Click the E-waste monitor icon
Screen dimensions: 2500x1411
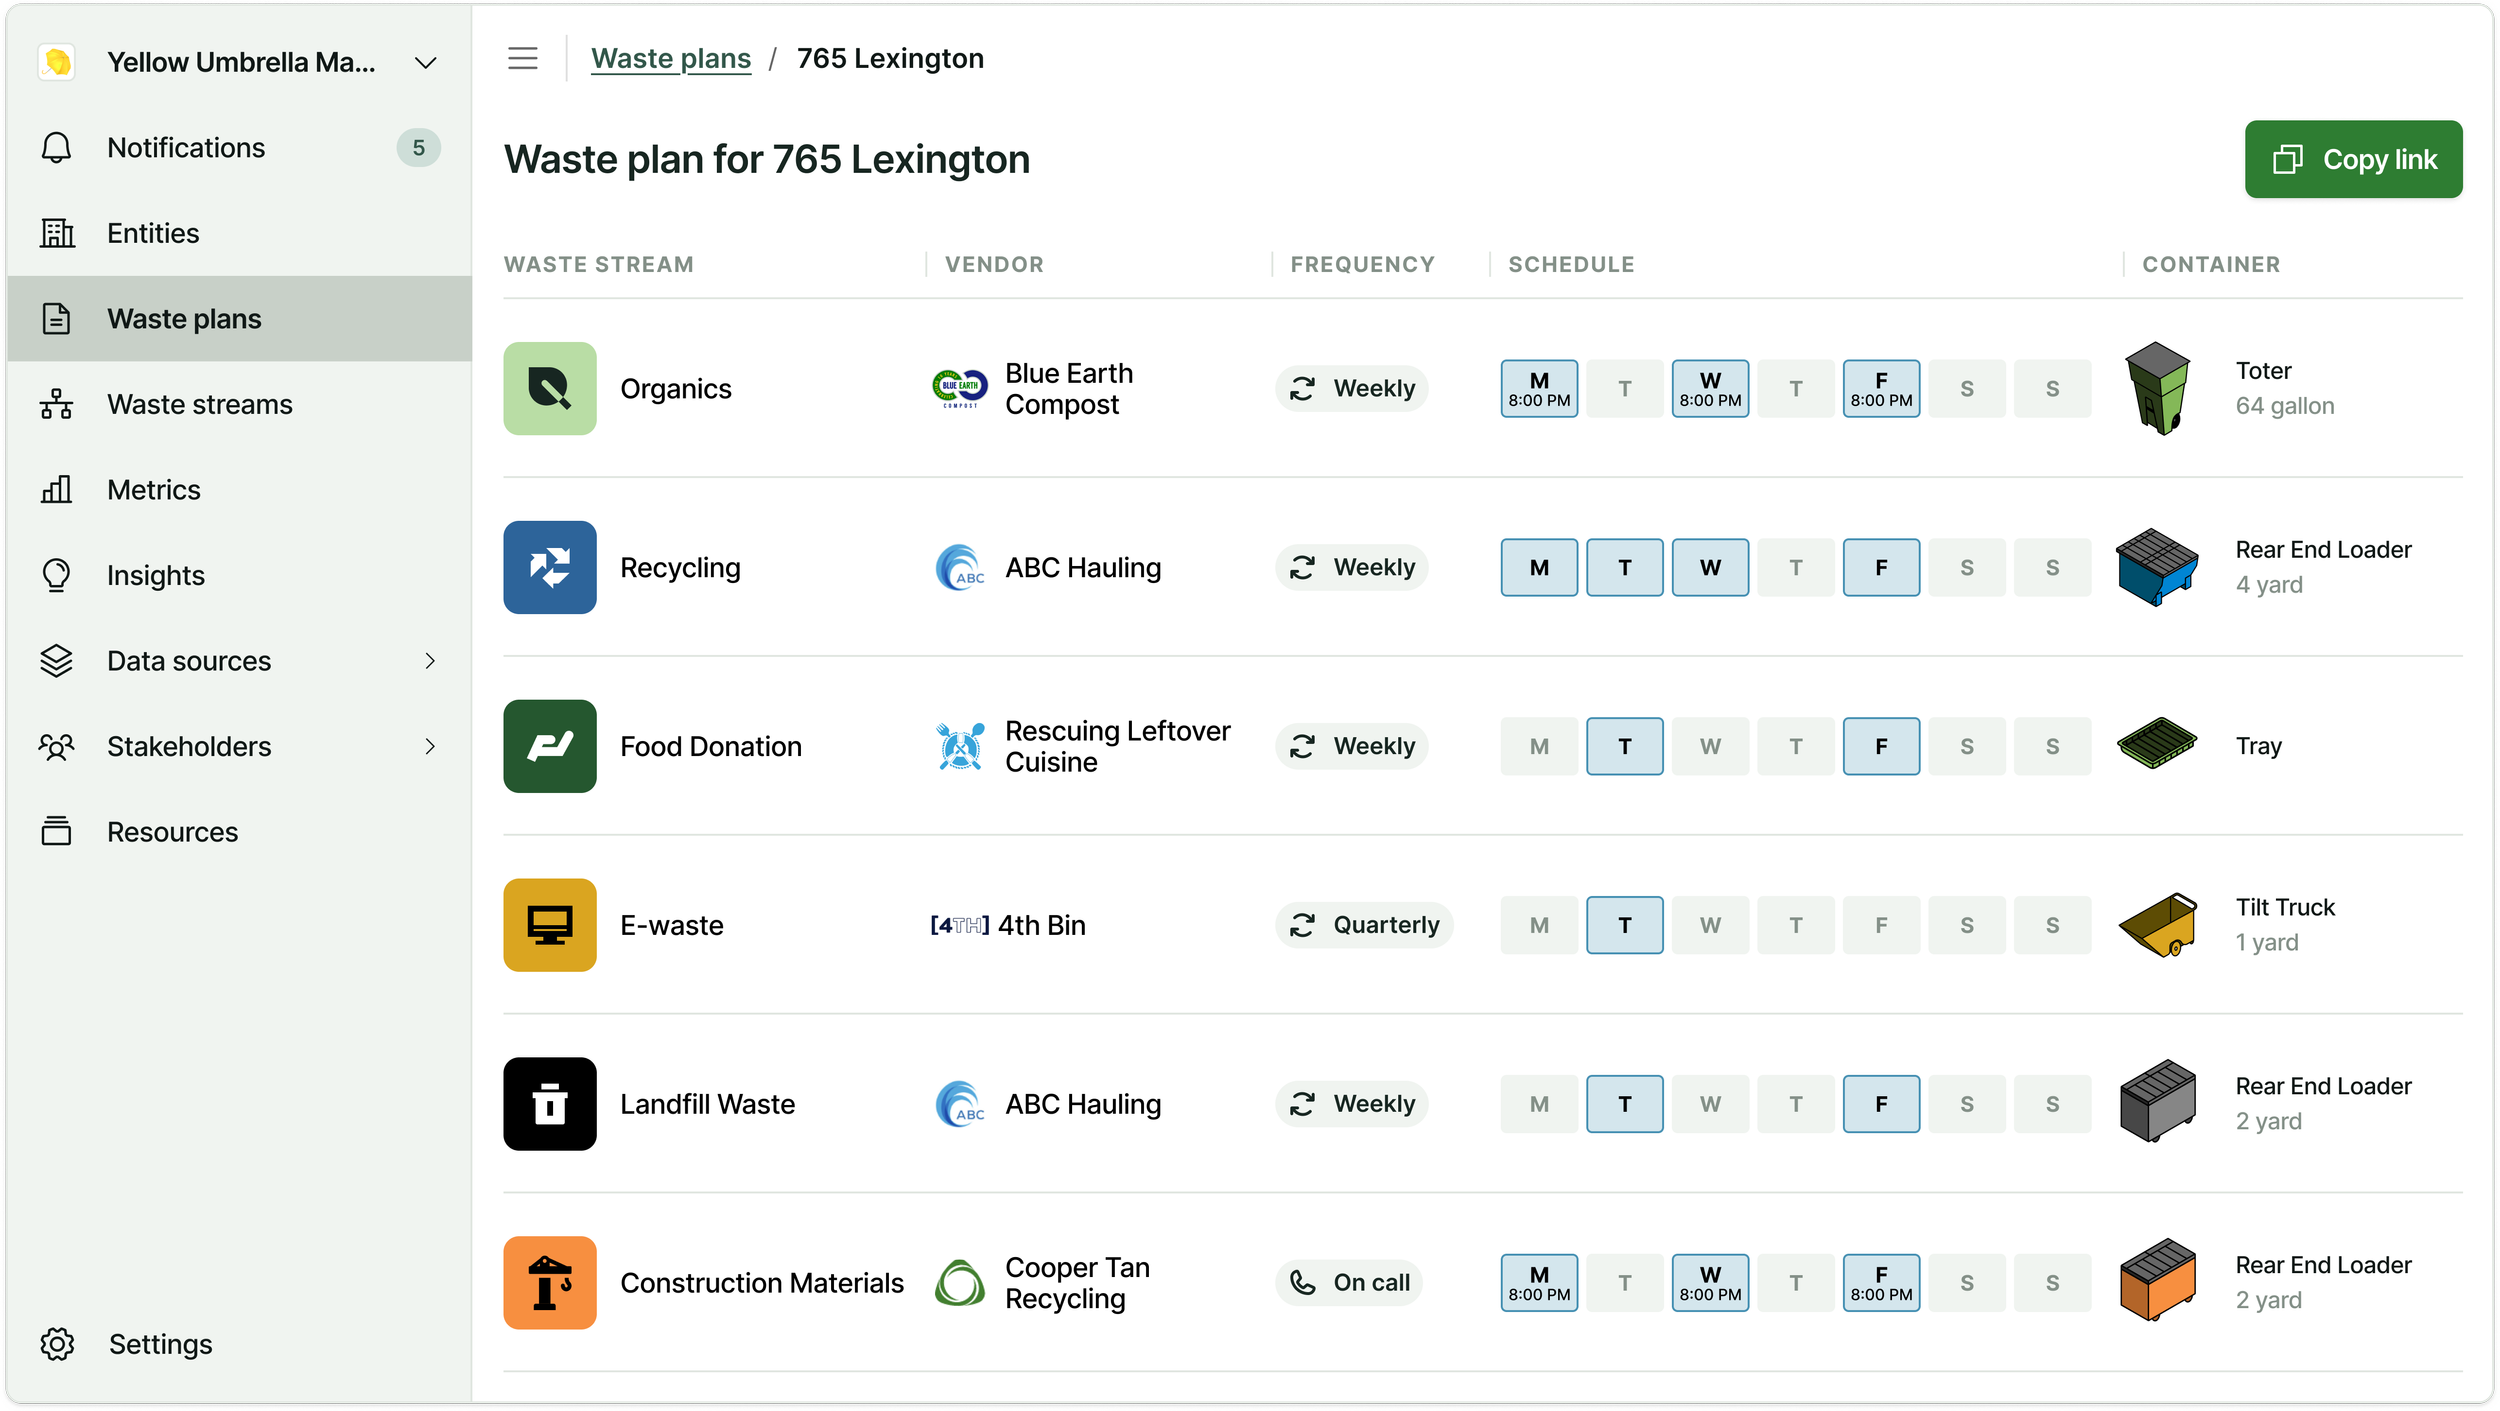(550, 925)
